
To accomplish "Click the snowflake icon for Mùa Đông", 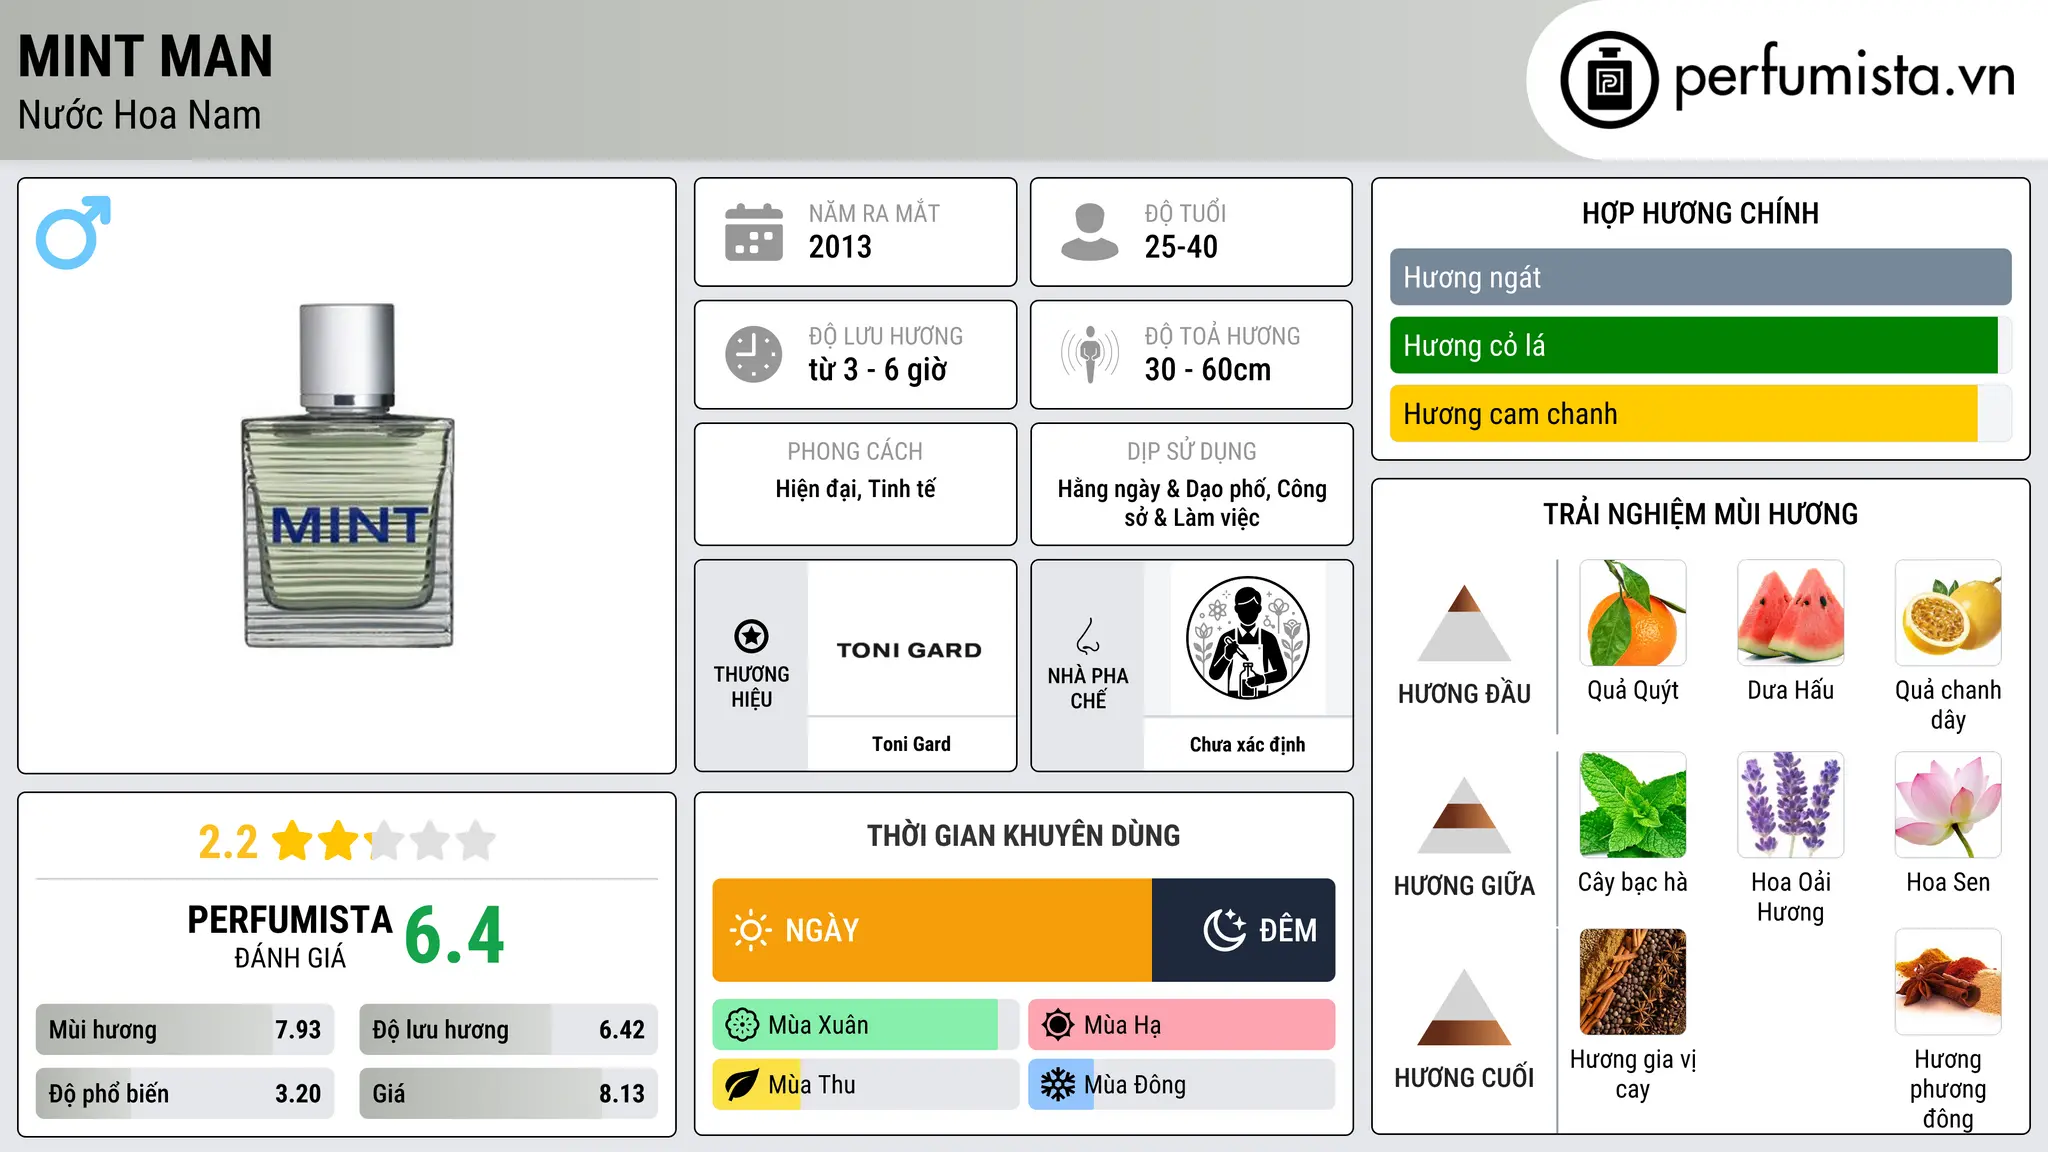I will tap(1057, 1085).
